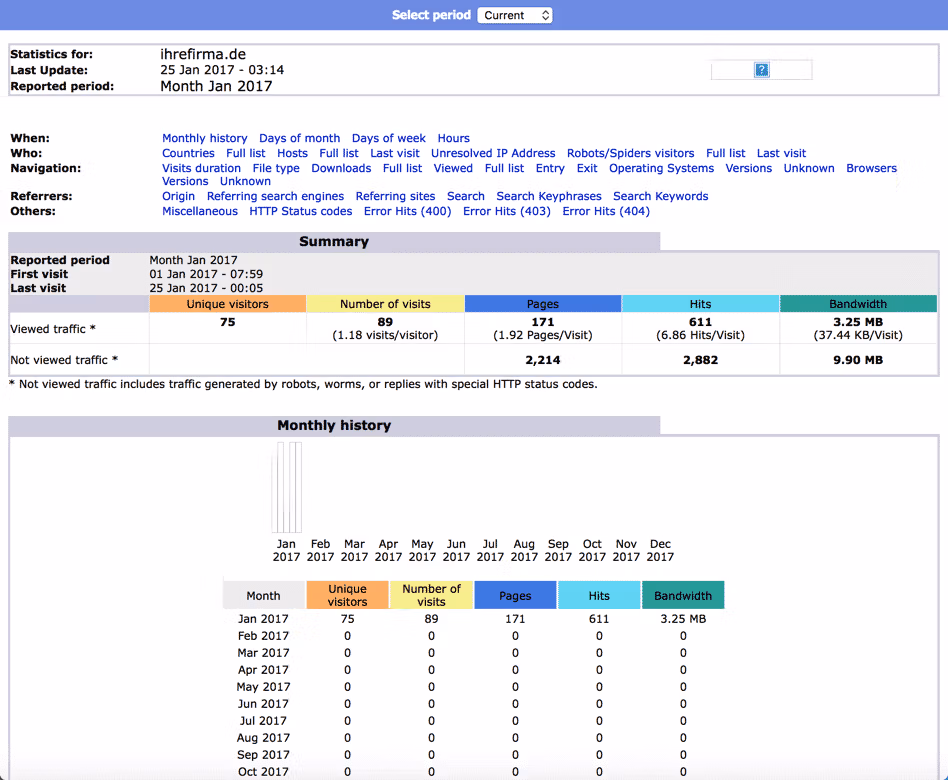Open the HTTP Status codes report
Screen dimensions: 948x780
pos(300,211)
